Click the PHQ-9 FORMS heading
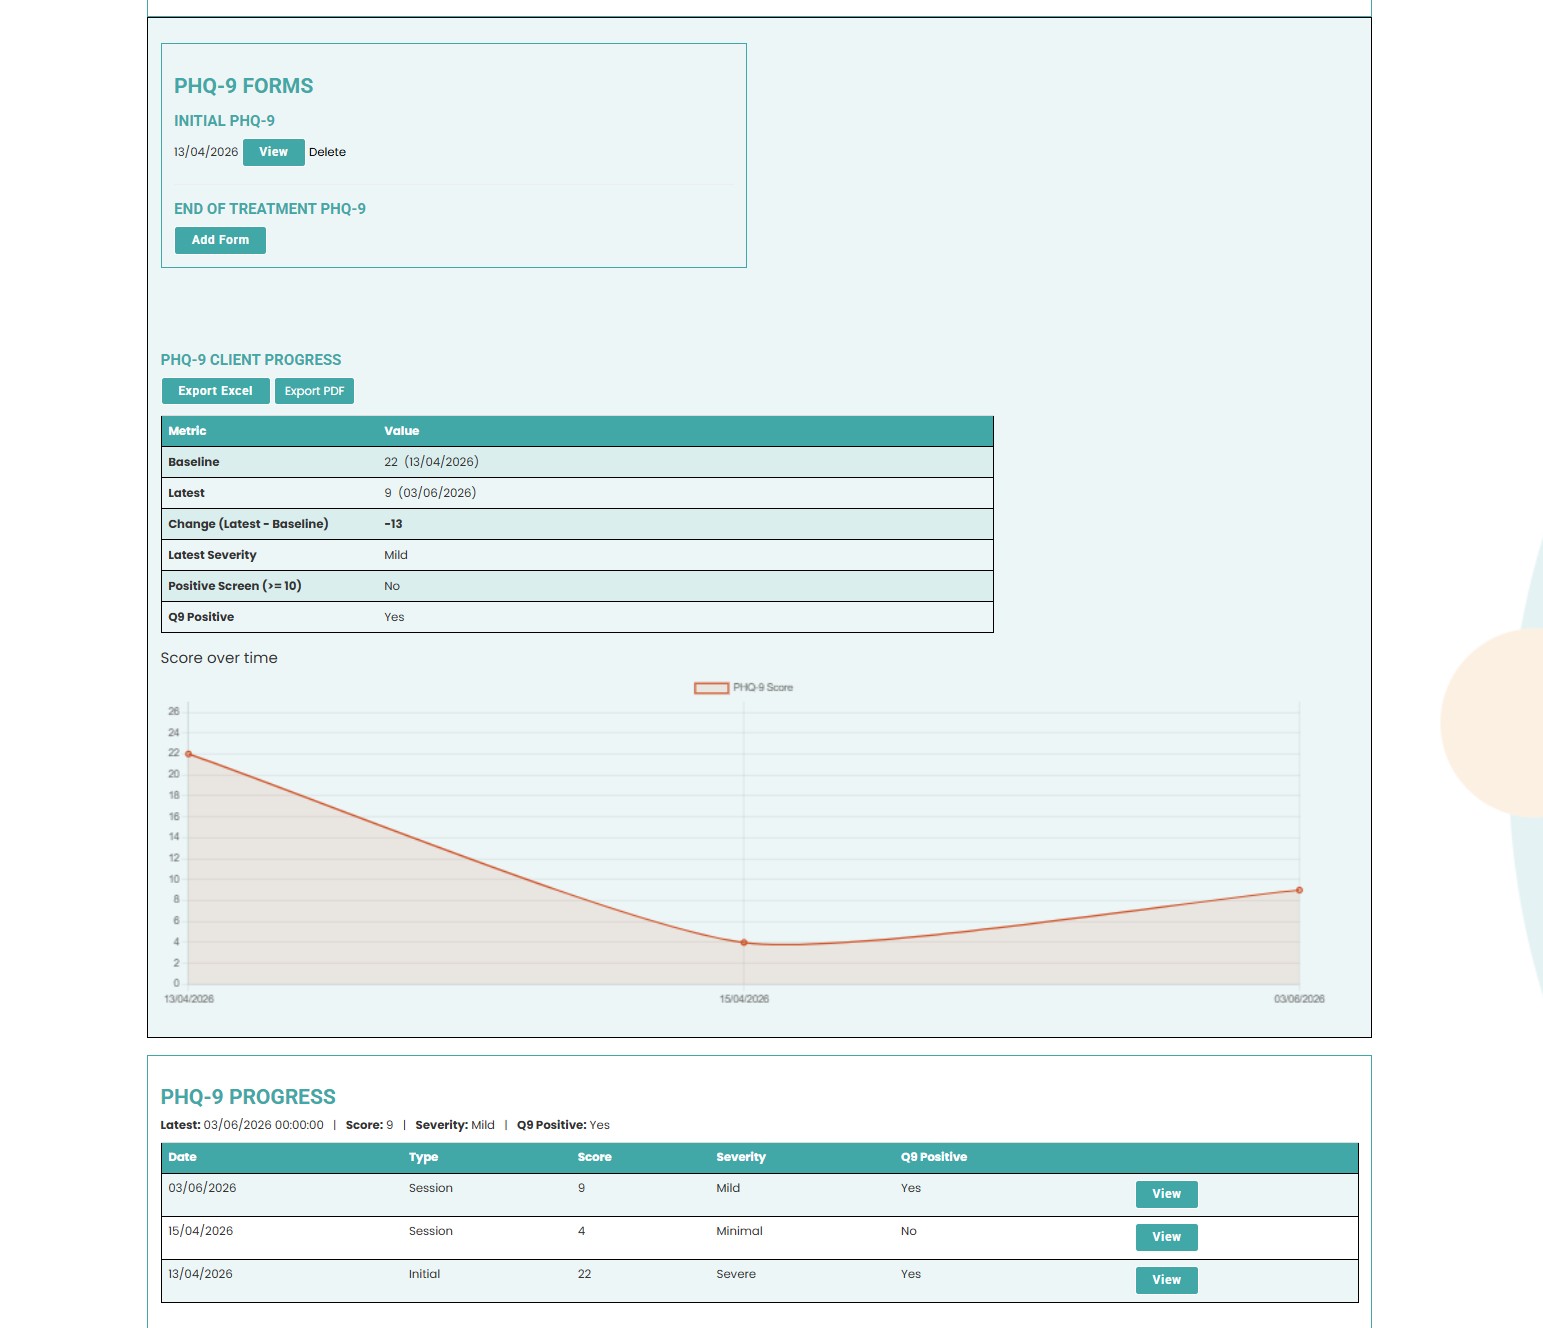 244,86
